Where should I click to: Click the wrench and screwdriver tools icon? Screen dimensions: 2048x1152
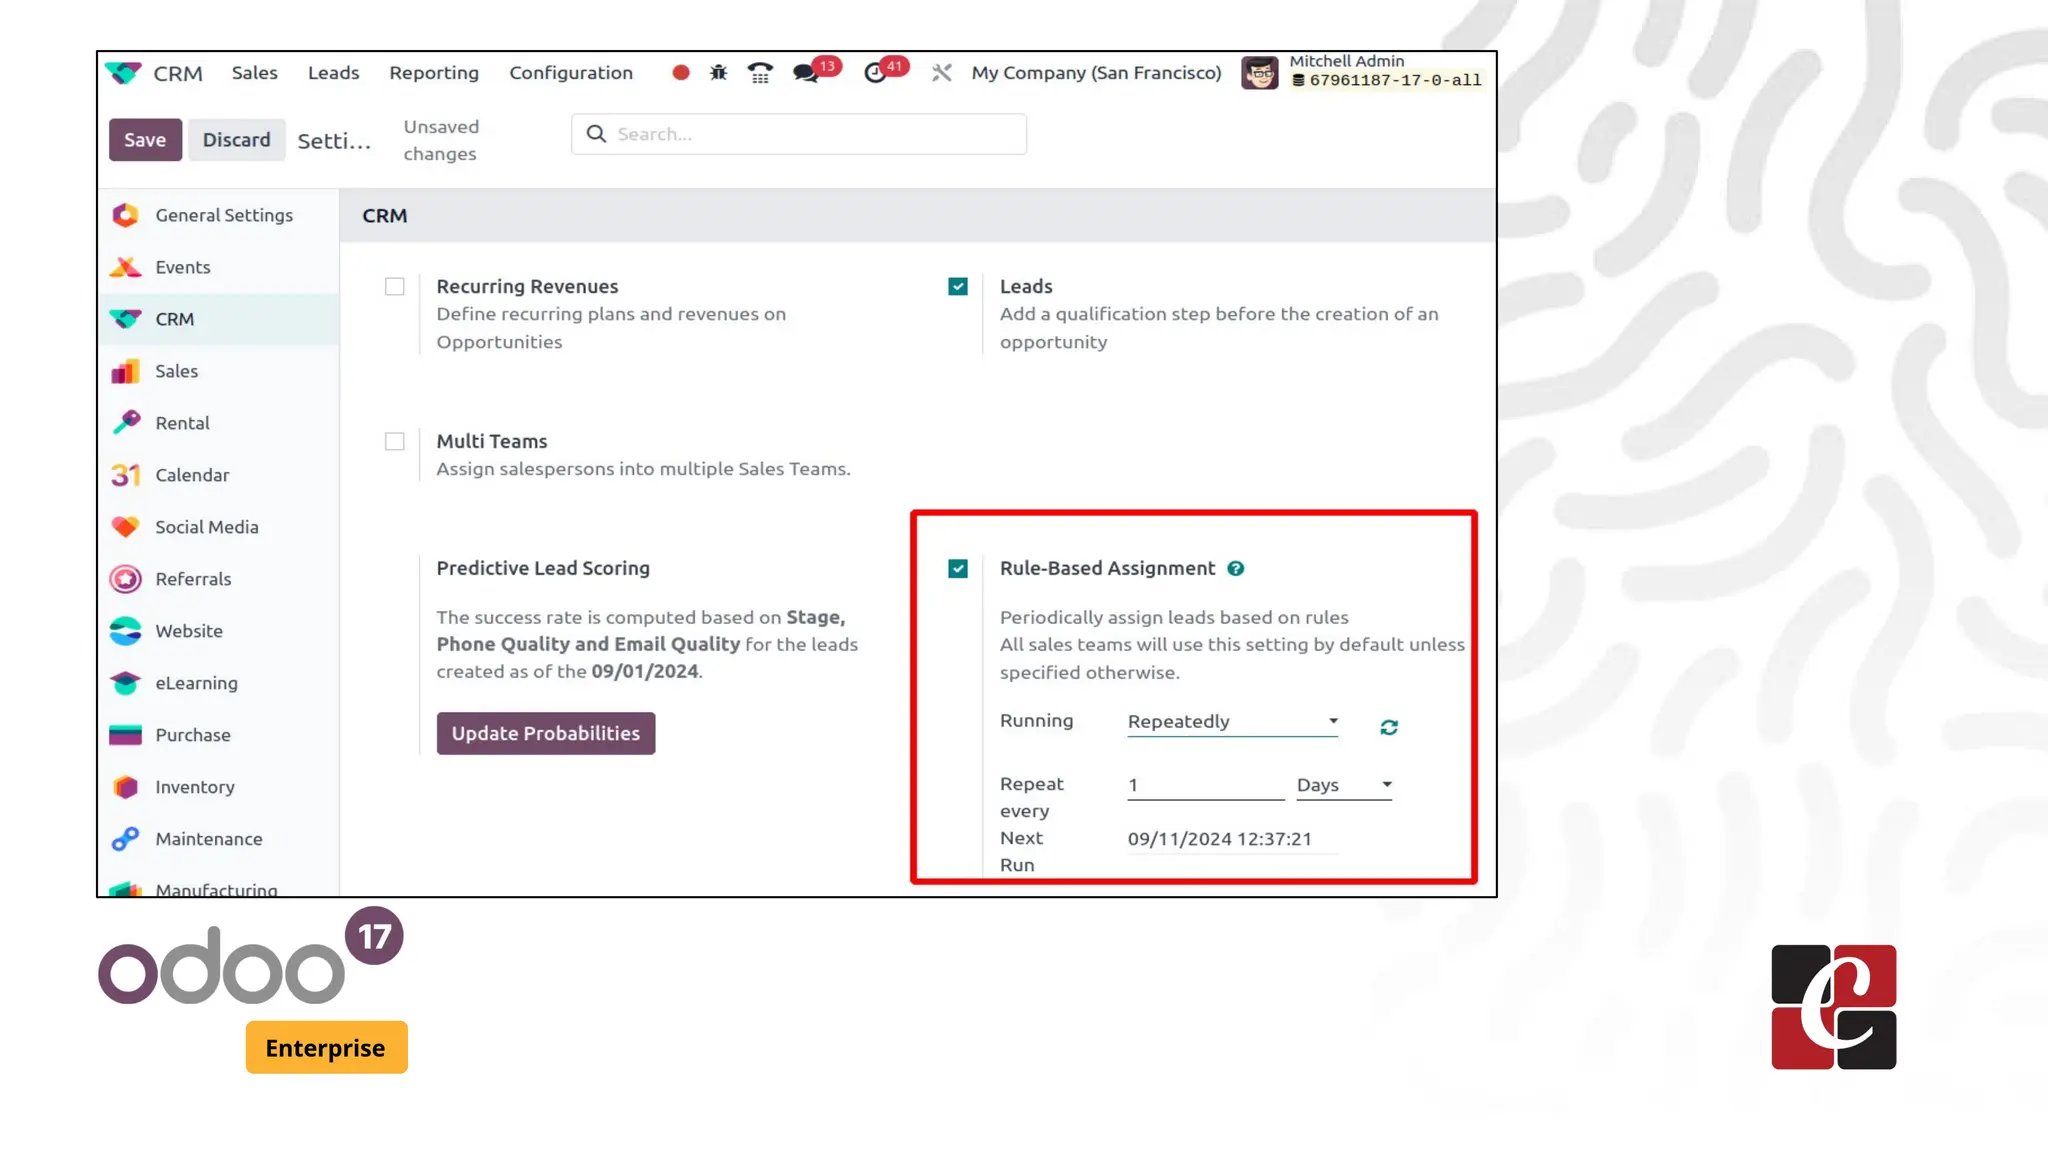point(941,73)
